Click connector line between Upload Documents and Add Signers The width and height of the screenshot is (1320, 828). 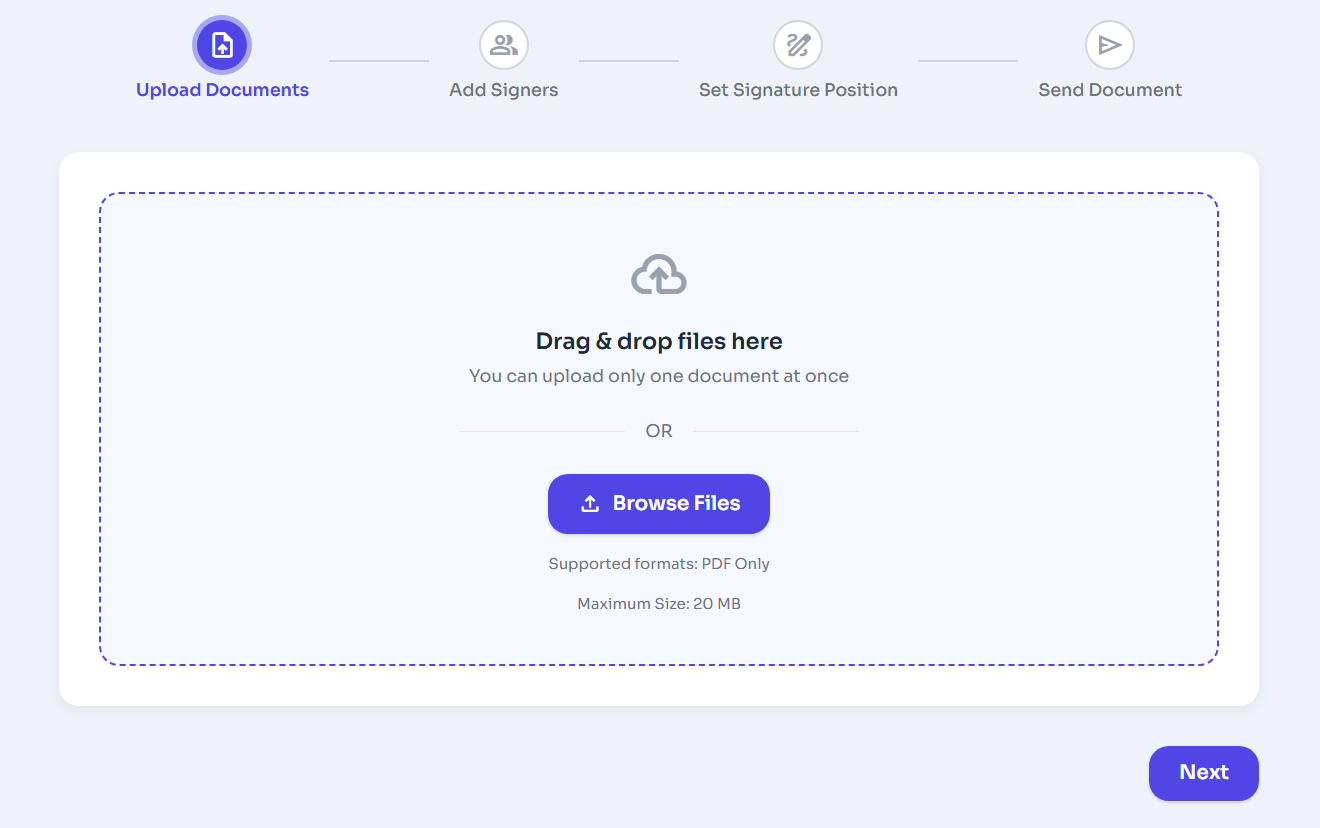click(379, 61)
